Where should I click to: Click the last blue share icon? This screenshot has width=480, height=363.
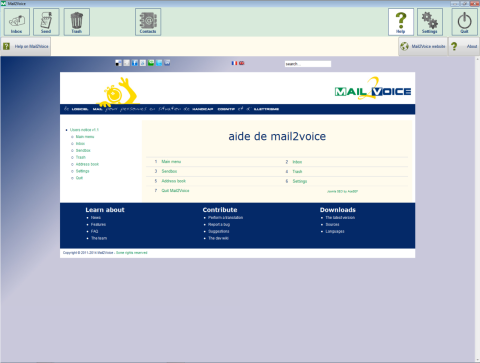coord(167,63)
